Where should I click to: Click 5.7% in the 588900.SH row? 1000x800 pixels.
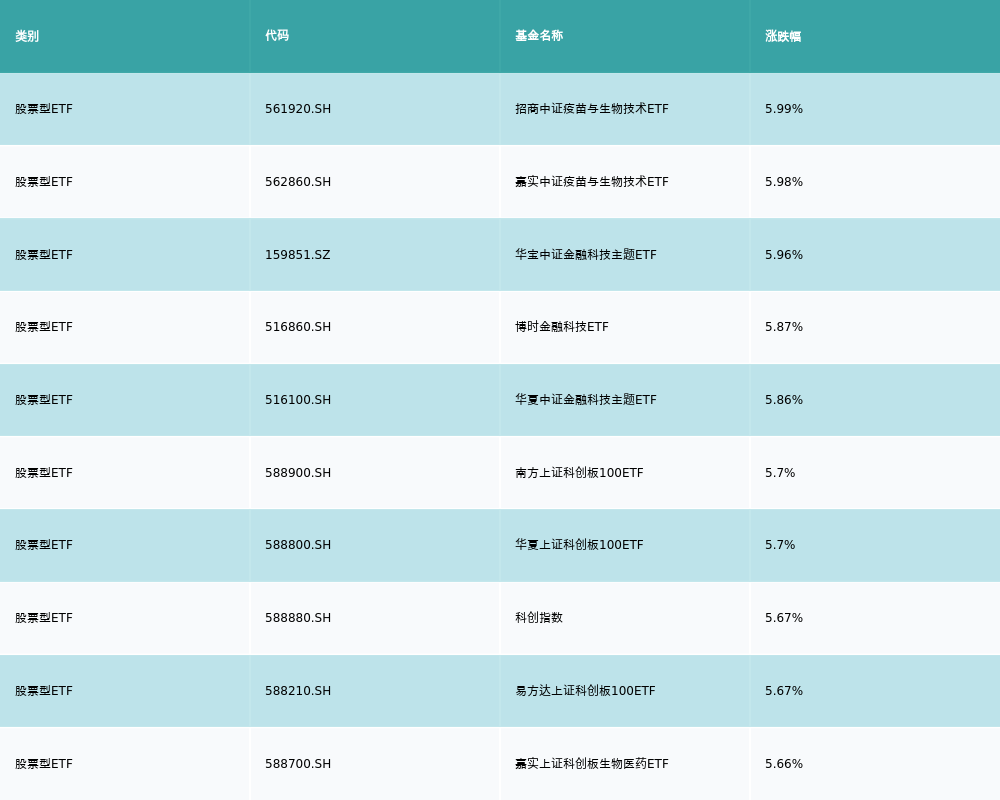[780, 473]
